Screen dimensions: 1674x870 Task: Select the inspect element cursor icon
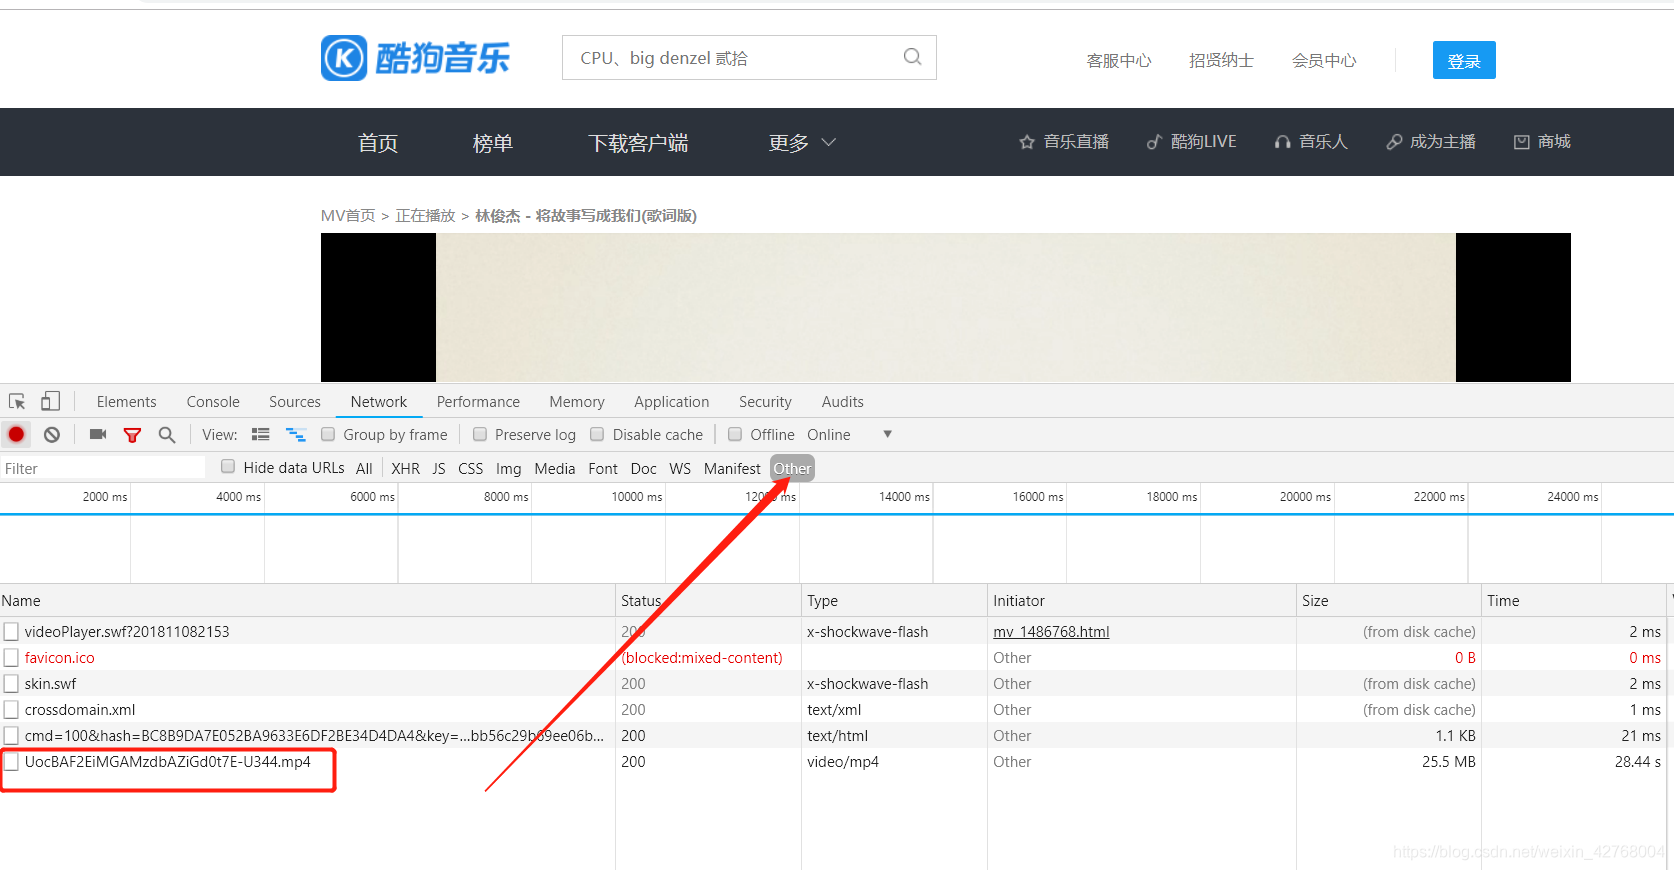tap(17, 401)
